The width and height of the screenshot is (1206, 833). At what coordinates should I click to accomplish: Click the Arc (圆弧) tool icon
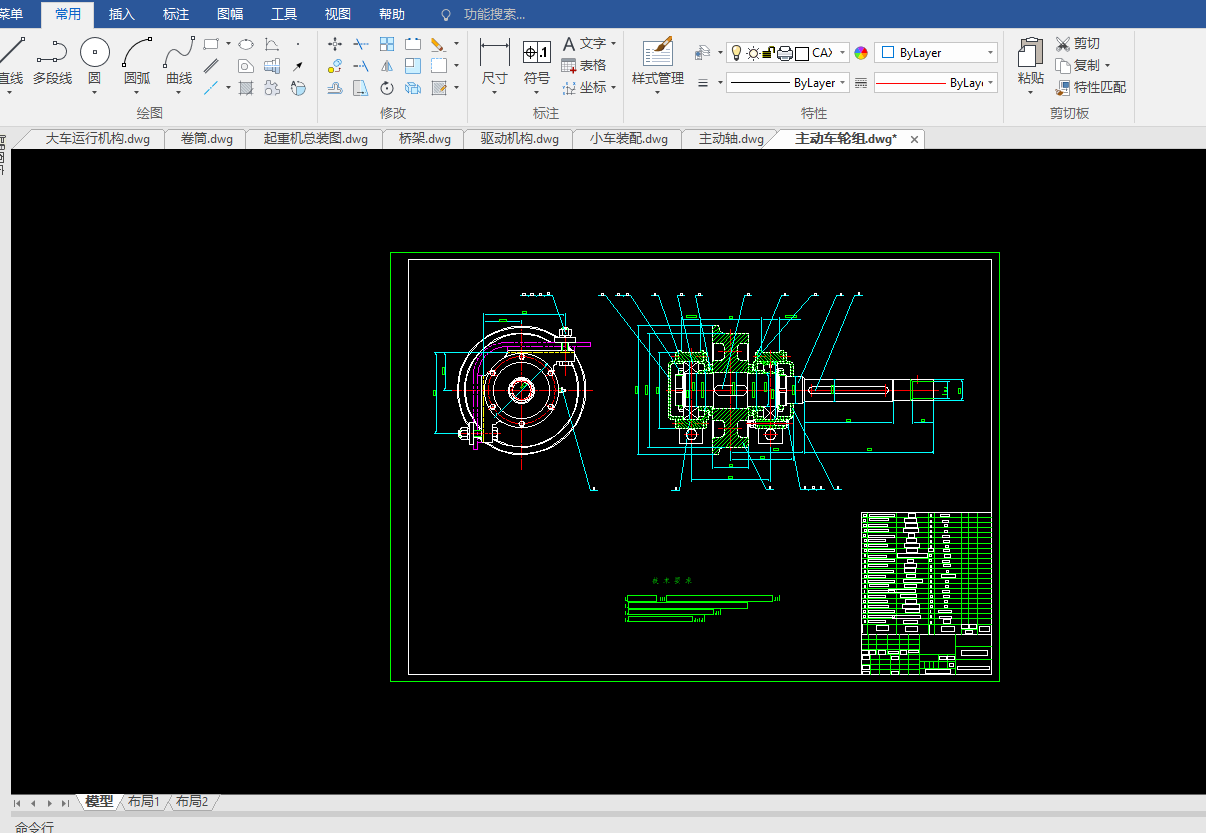click(137, 52)
